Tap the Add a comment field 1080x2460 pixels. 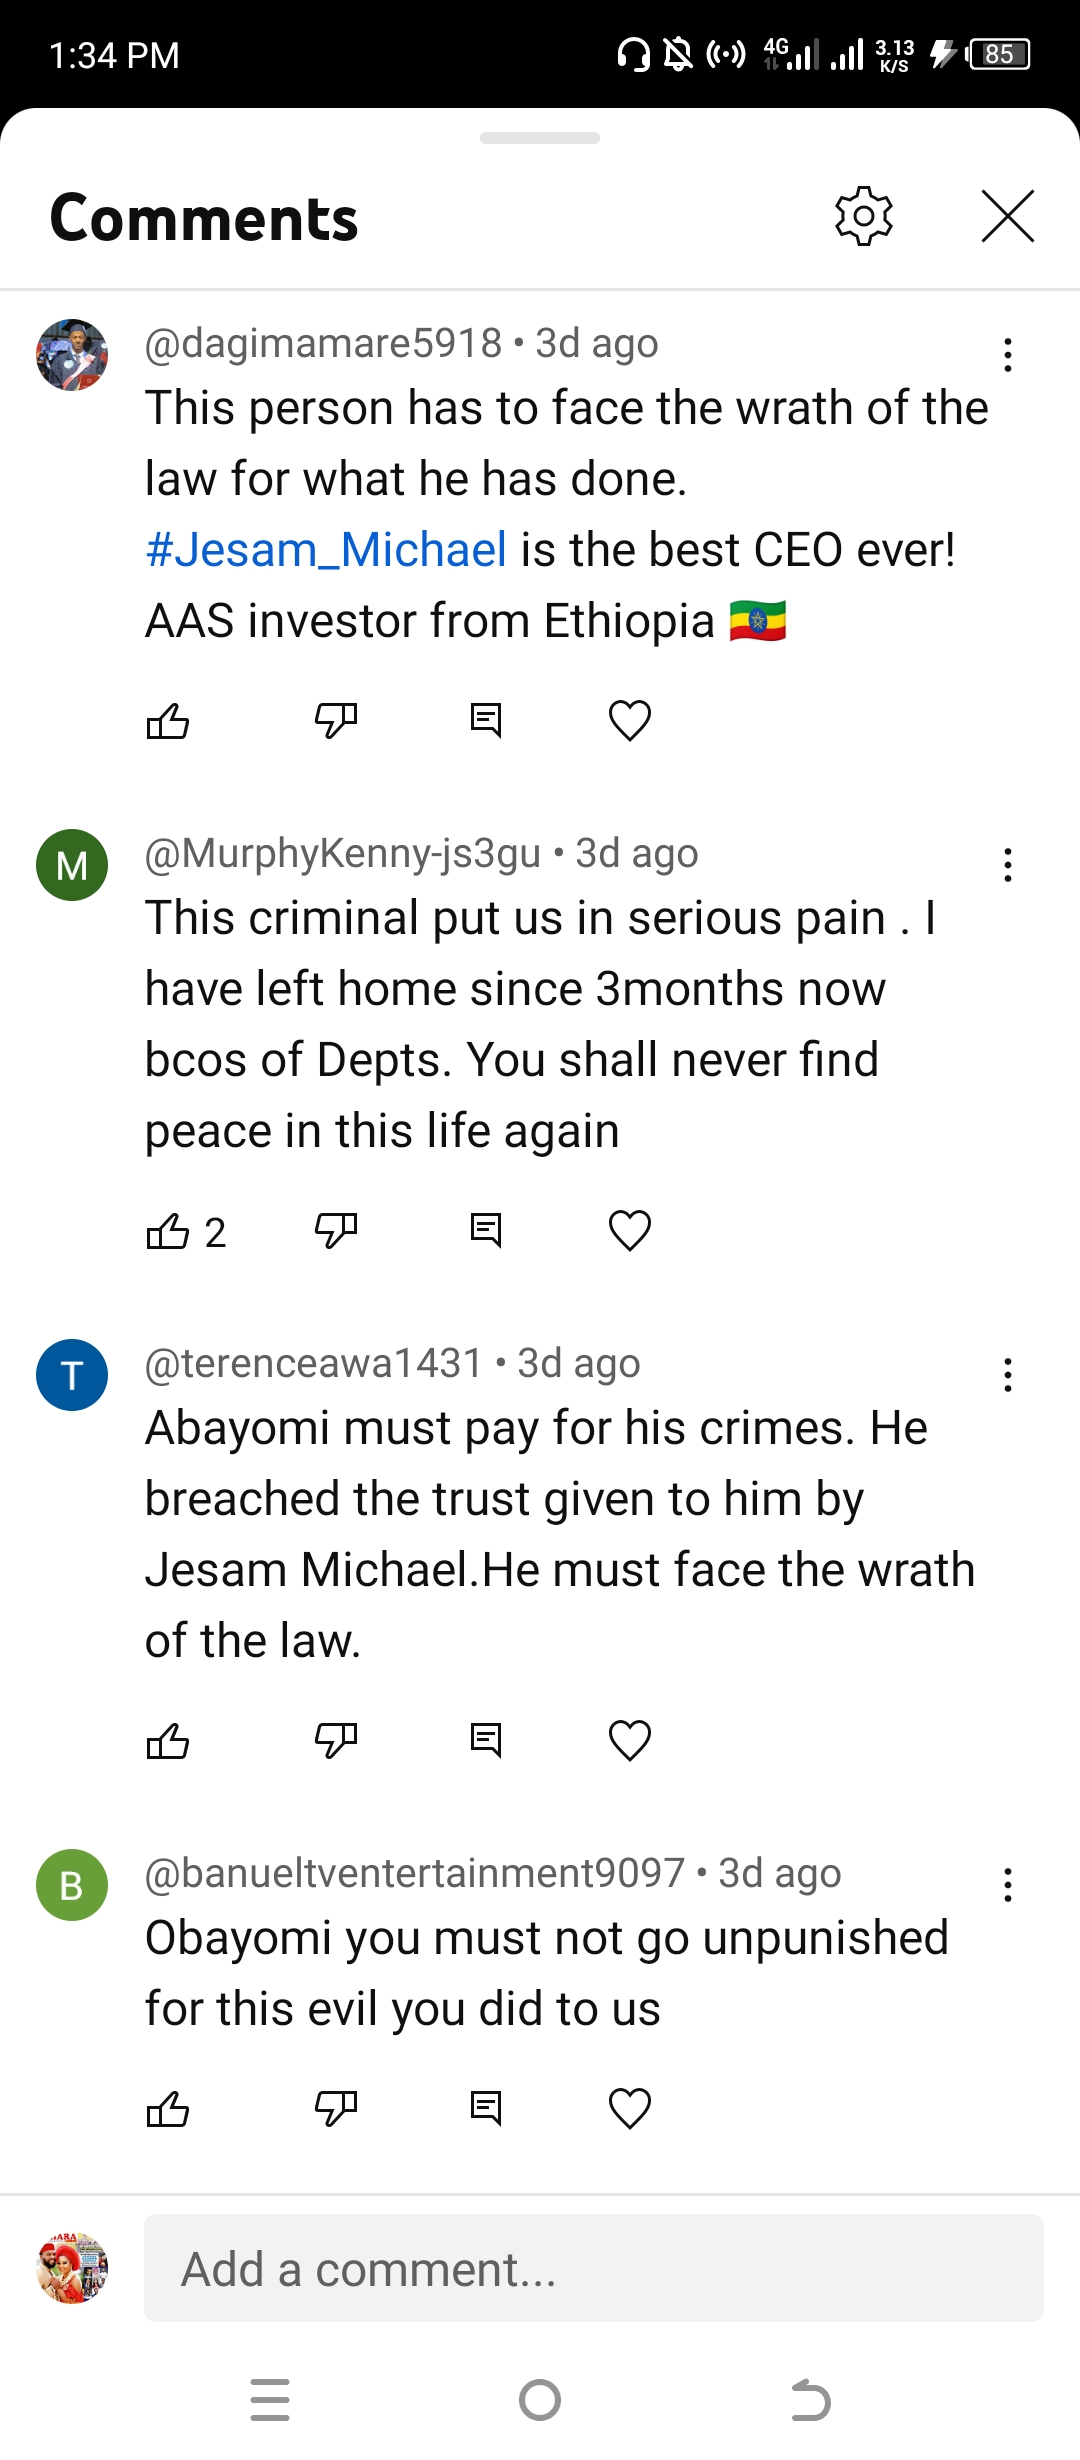click(x=594, y=2268)
